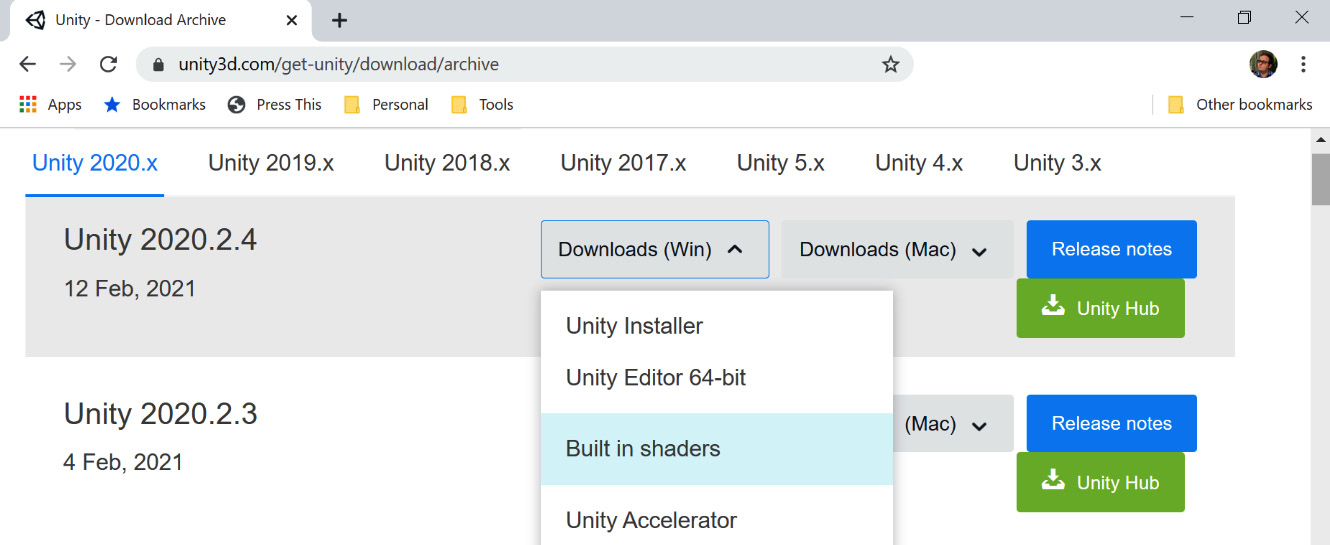
Task: Switch to the Unity 2017.x tab
Action: click(623, 163)
